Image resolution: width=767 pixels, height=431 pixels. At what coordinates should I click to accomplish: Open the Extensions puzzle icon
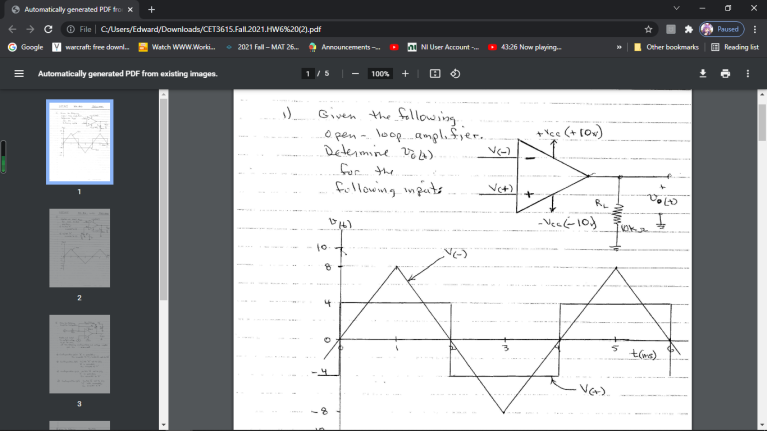click(689, 29)
